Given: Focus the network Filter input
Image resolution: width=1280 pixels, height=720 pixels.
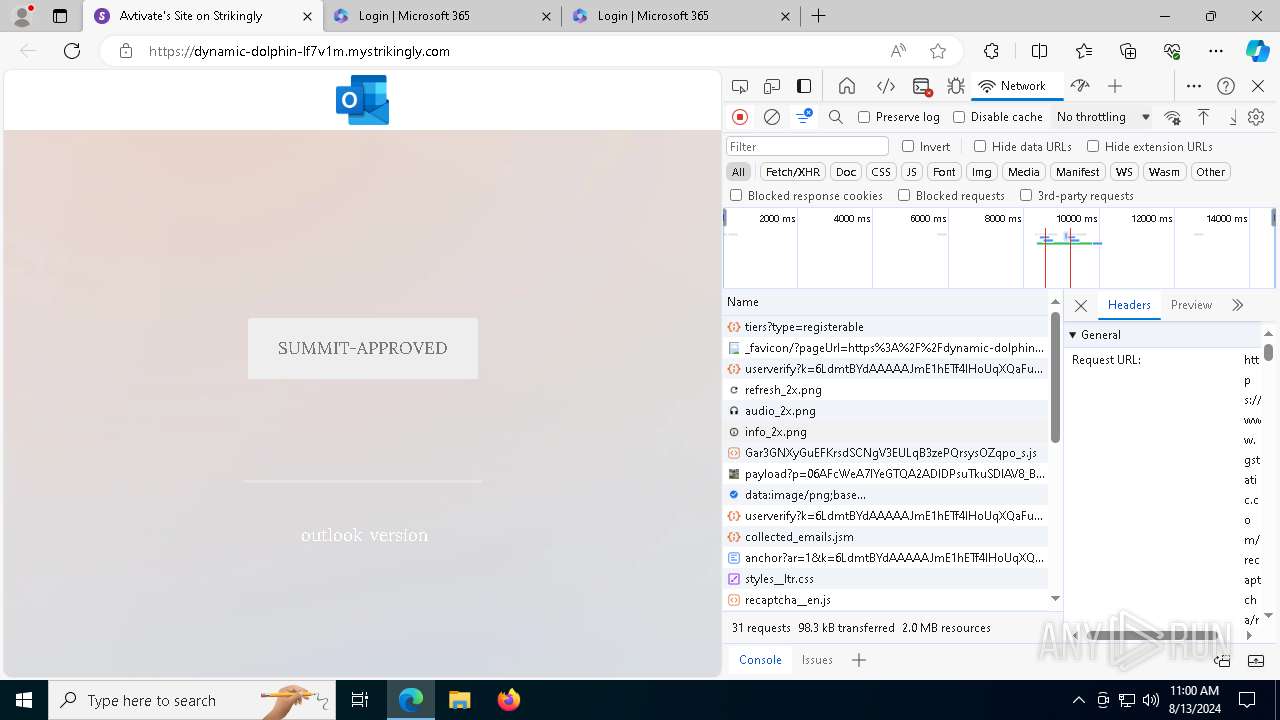Looking at the screenshot, I should (807, 146).
